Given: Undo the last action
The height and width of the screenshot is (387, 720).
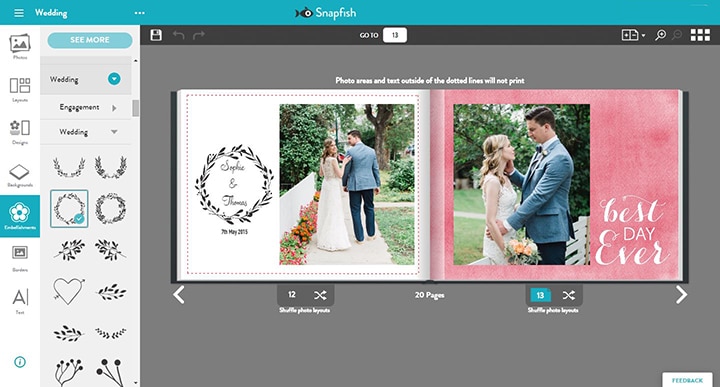Looking at the screenshot, I should (x=178, y=35).
